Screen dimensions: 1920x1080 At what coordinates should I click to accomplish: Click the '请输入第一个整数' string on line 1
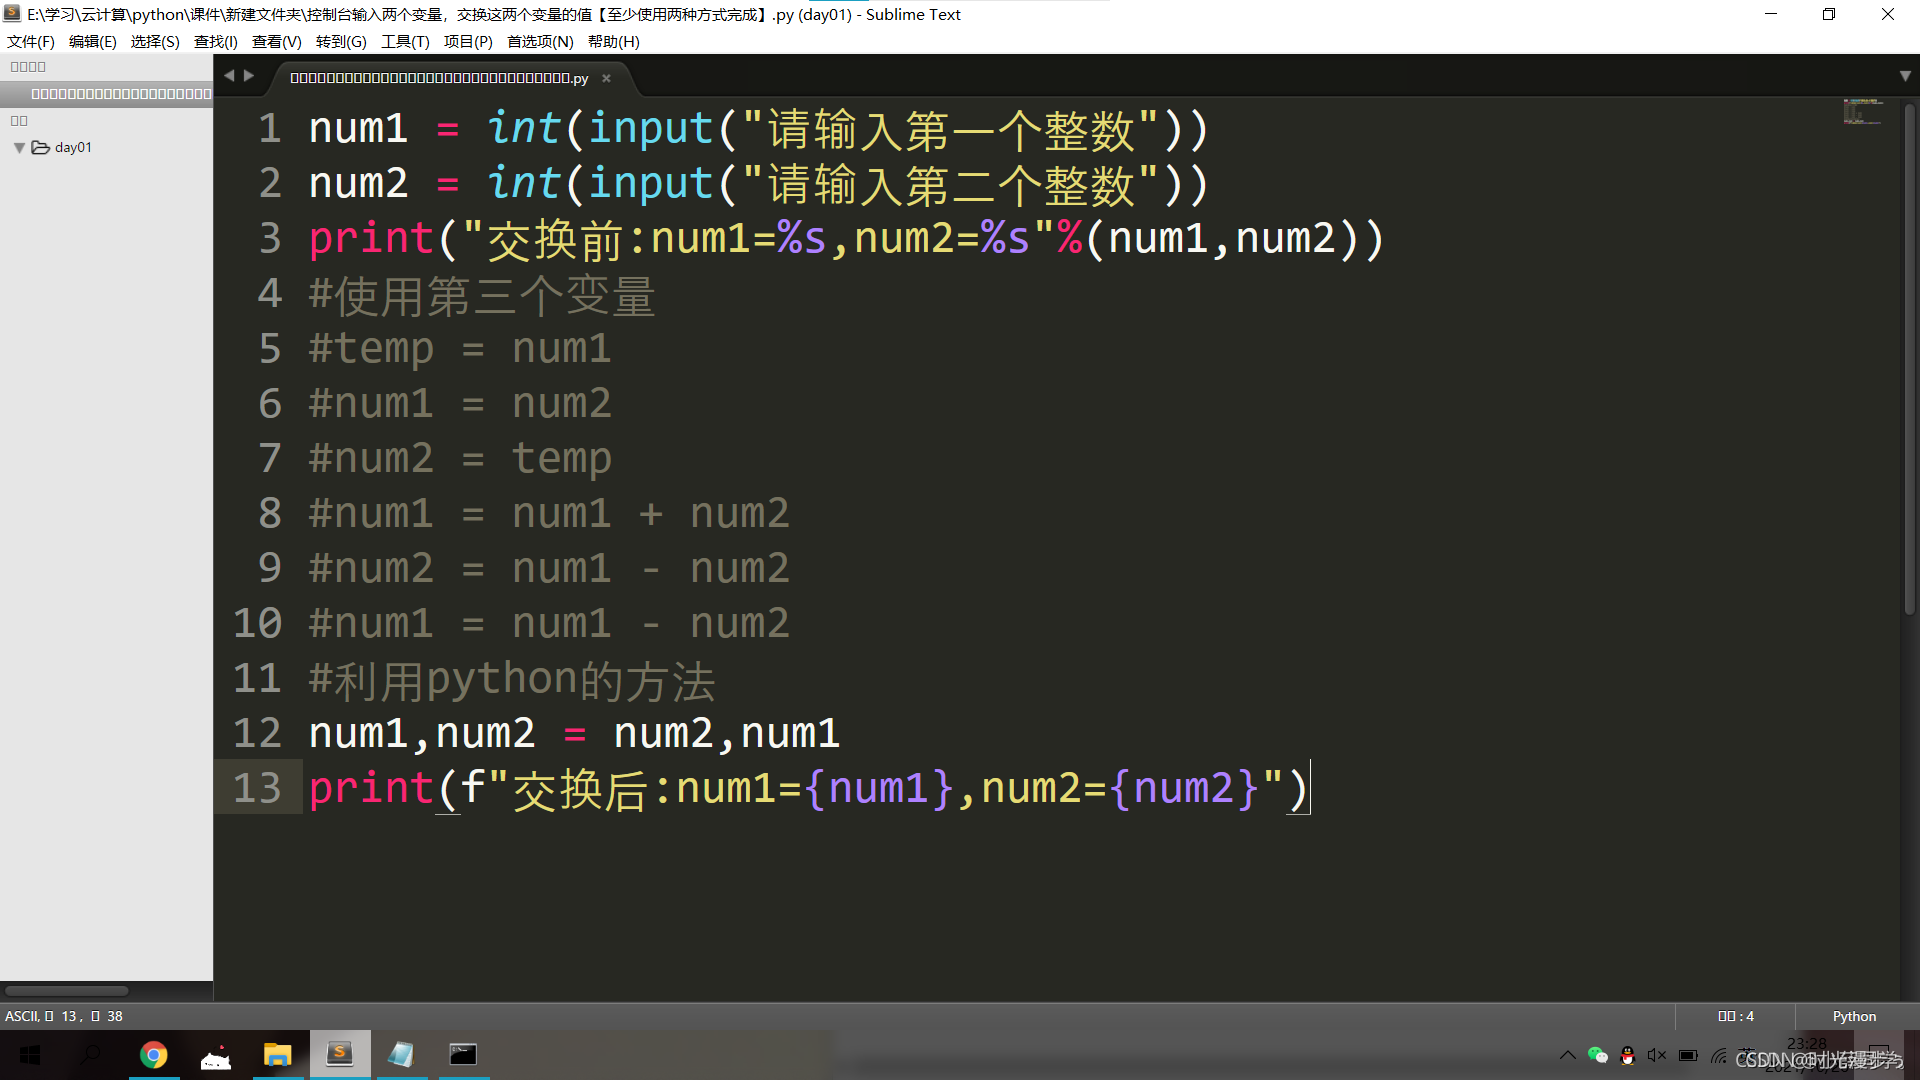click(950, 130)
